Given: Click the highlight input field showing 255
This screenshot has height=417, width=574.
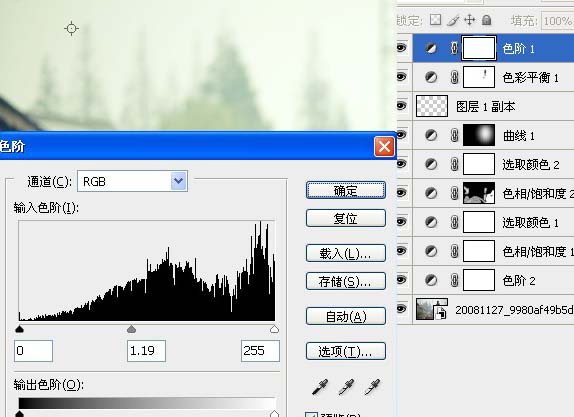Looking at the screenshot, I should (x=260, y=351).
